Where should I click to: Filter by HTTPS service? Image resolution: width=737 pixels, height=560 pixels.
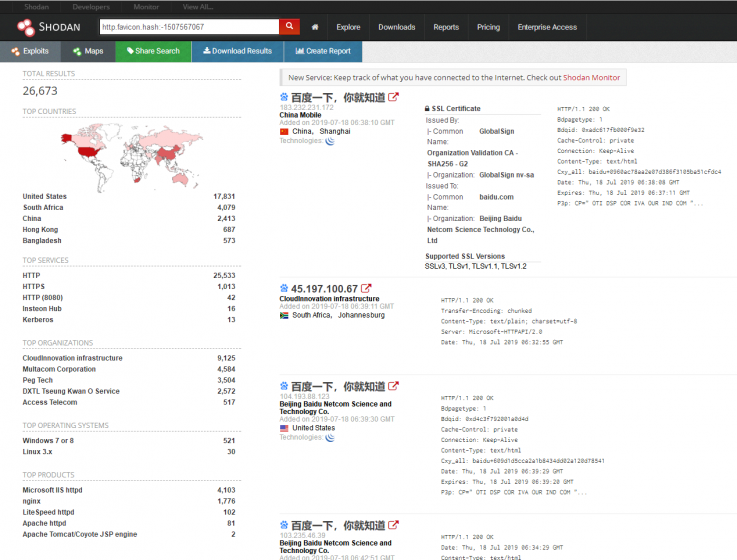[x=34, y=286]
